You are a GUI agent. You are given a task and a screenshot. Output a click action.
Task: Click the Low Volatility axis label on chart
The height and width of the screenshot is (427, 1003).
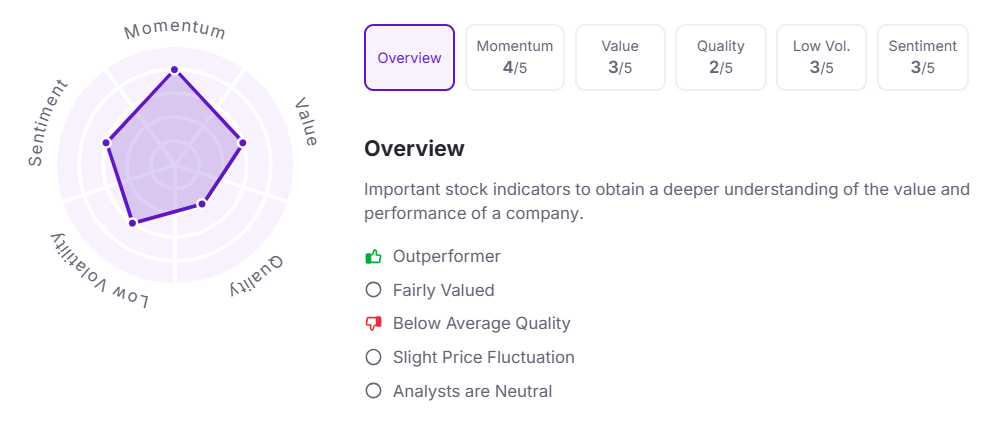(98, 271)
